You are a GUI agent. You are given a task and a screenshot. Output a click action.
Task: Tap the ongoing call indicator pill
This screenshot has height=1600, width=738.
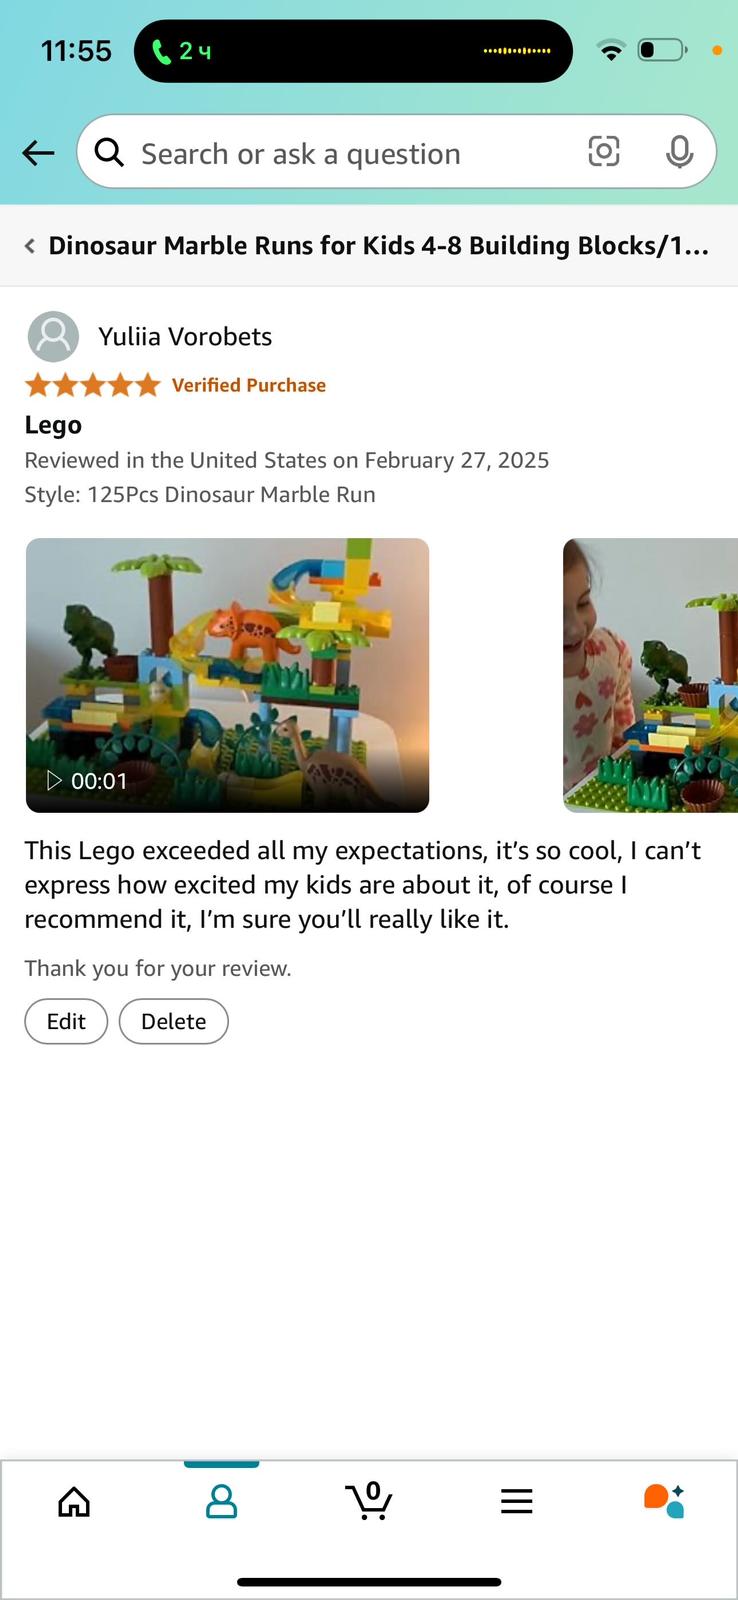point(353,51)
